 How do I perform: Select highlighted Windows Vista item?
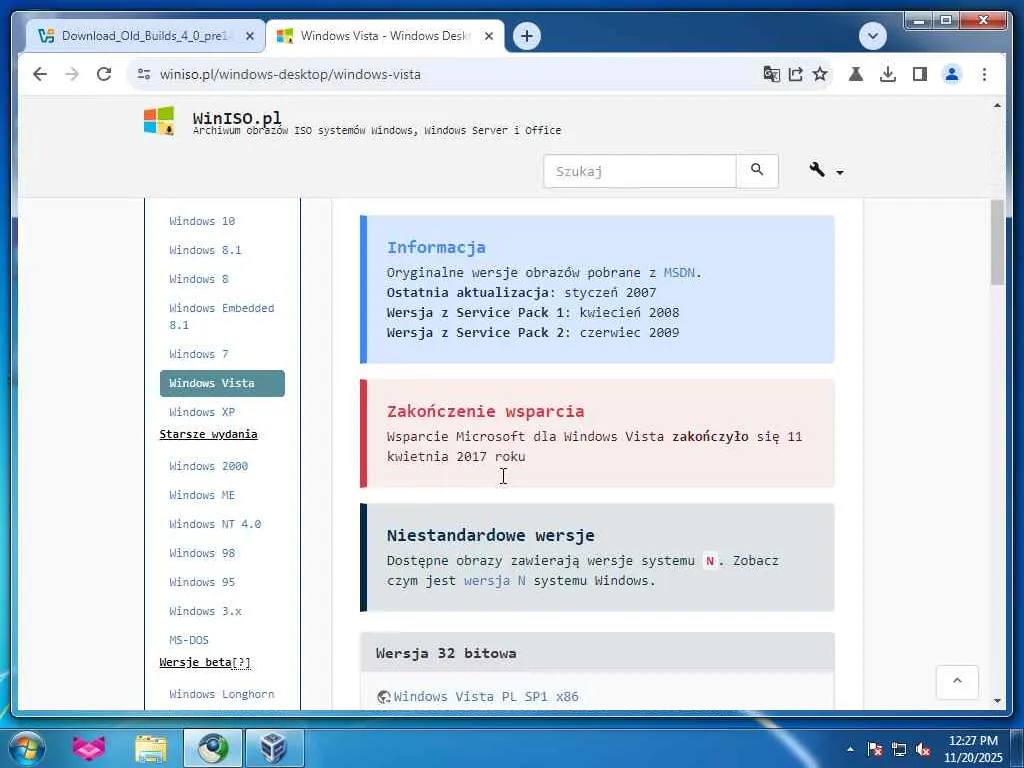222,383
